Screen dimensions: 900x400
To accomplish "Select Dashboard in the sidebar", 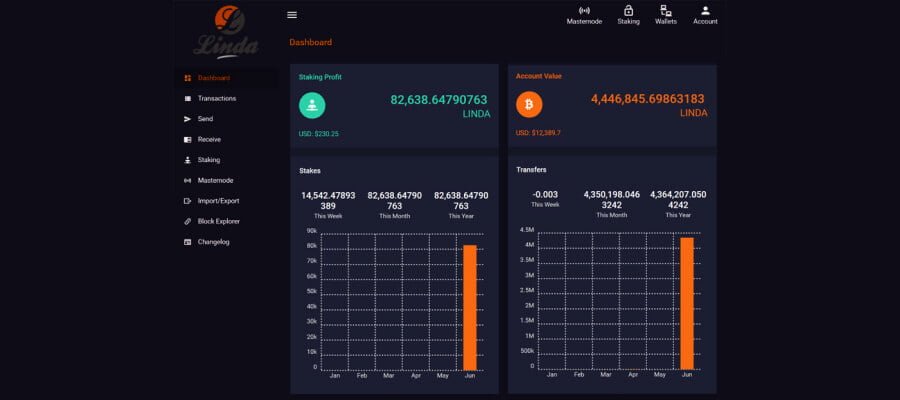I will point(213,78).
